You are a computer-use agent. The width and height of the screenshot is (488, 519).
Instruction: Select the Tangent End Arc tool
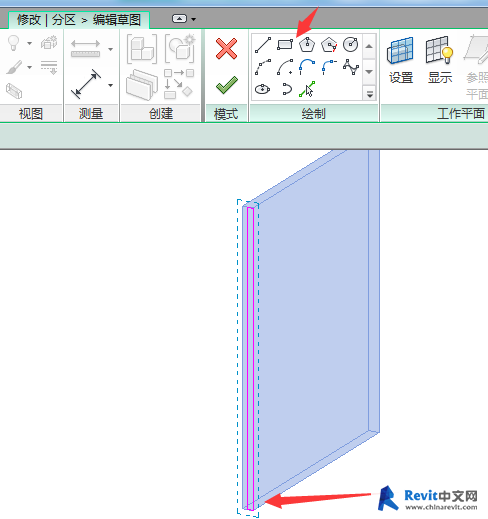click(x=307, y=67)
